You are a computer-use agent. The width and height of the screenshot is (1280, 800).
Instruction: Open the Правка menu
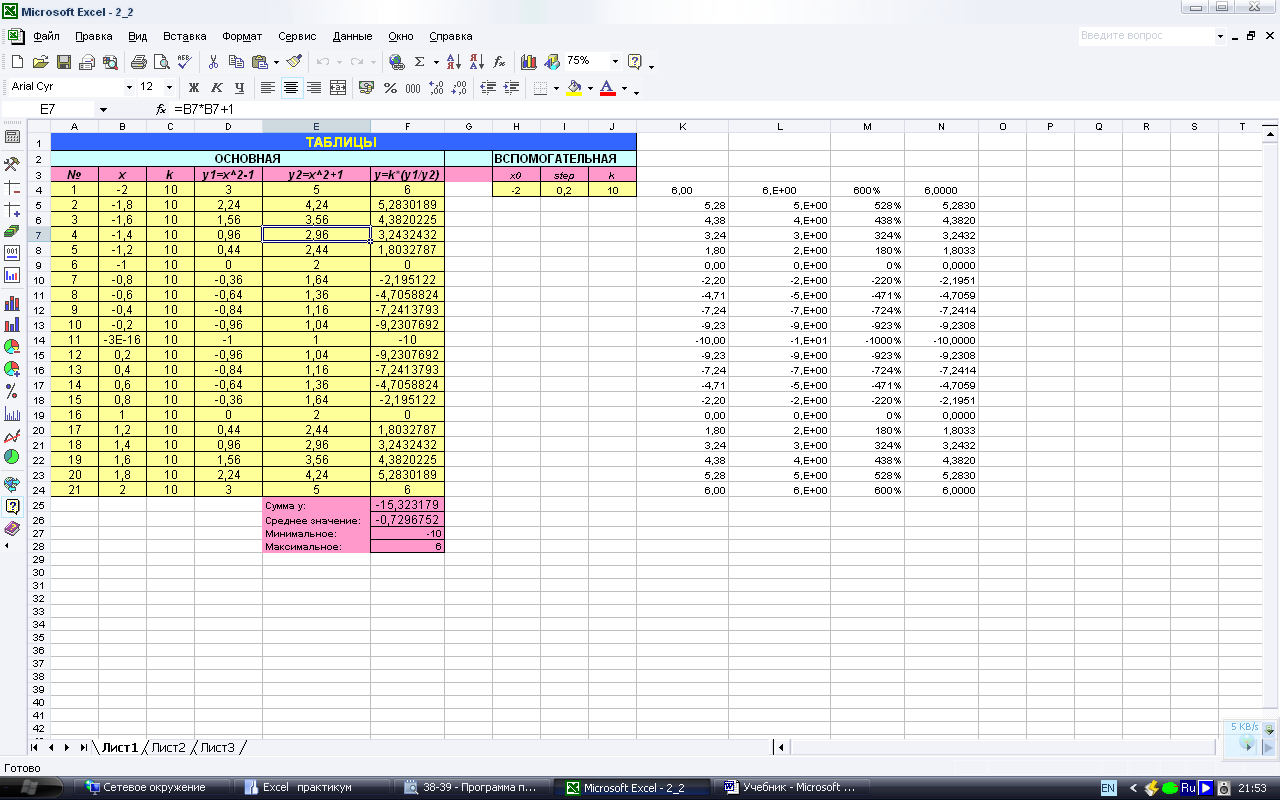[x=94, y=36]
